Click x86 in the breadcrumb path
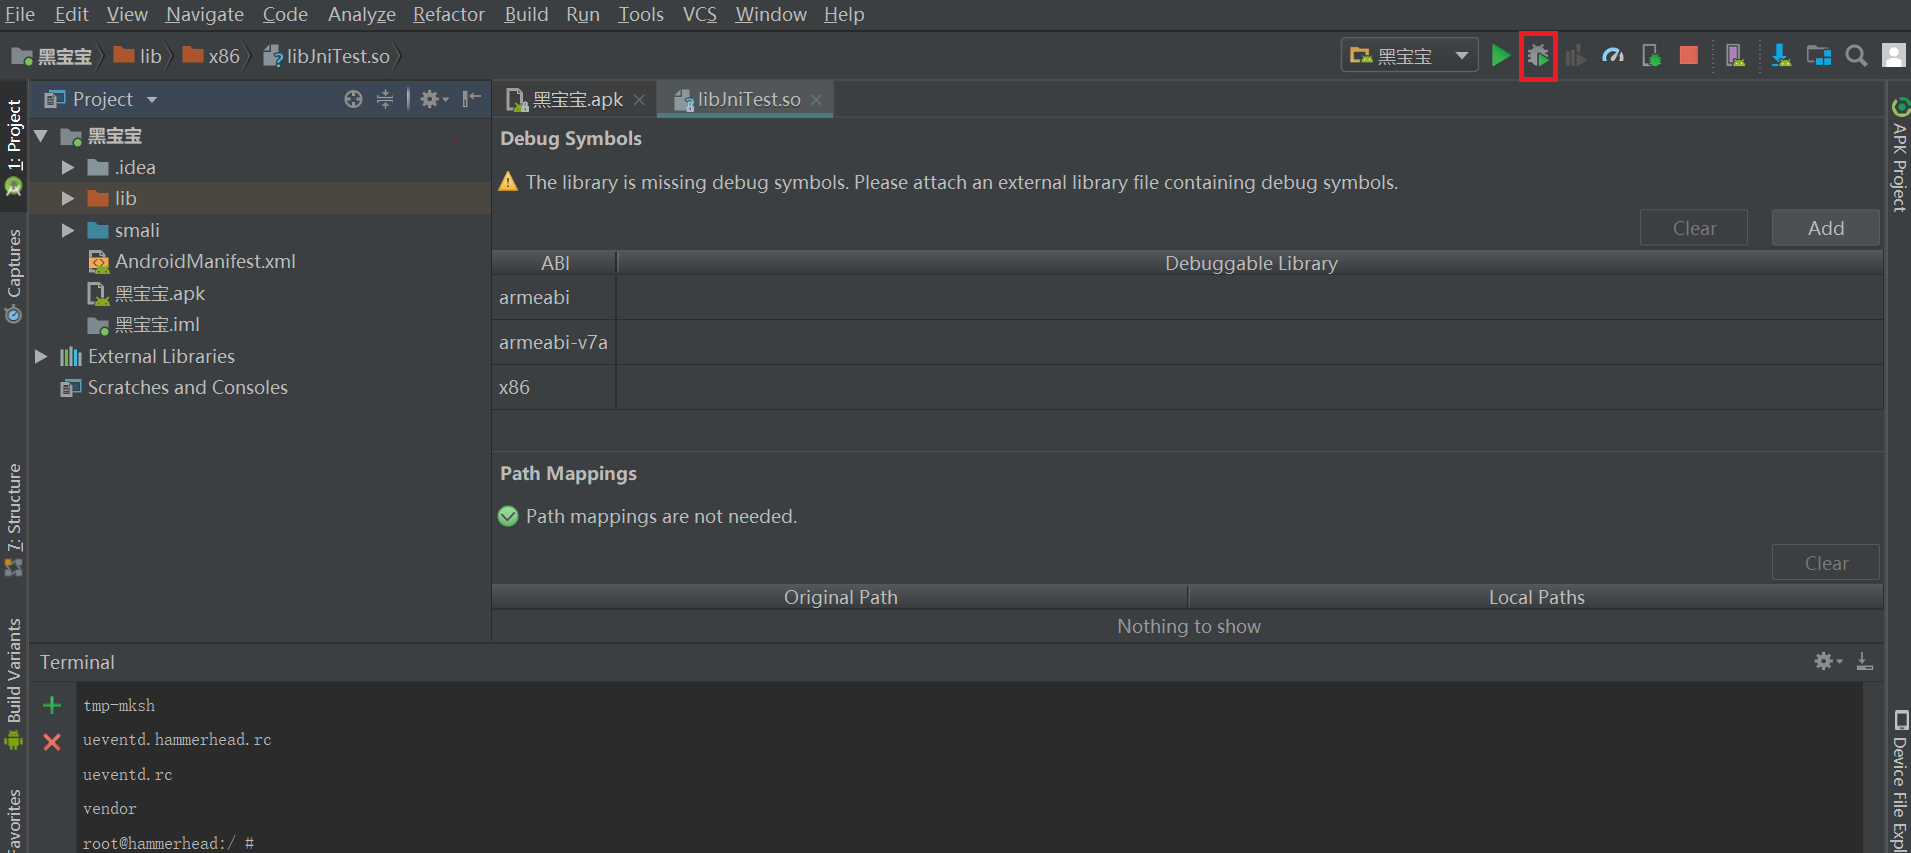The height and width of the screenshot is (853, 1911). (211, 56)
